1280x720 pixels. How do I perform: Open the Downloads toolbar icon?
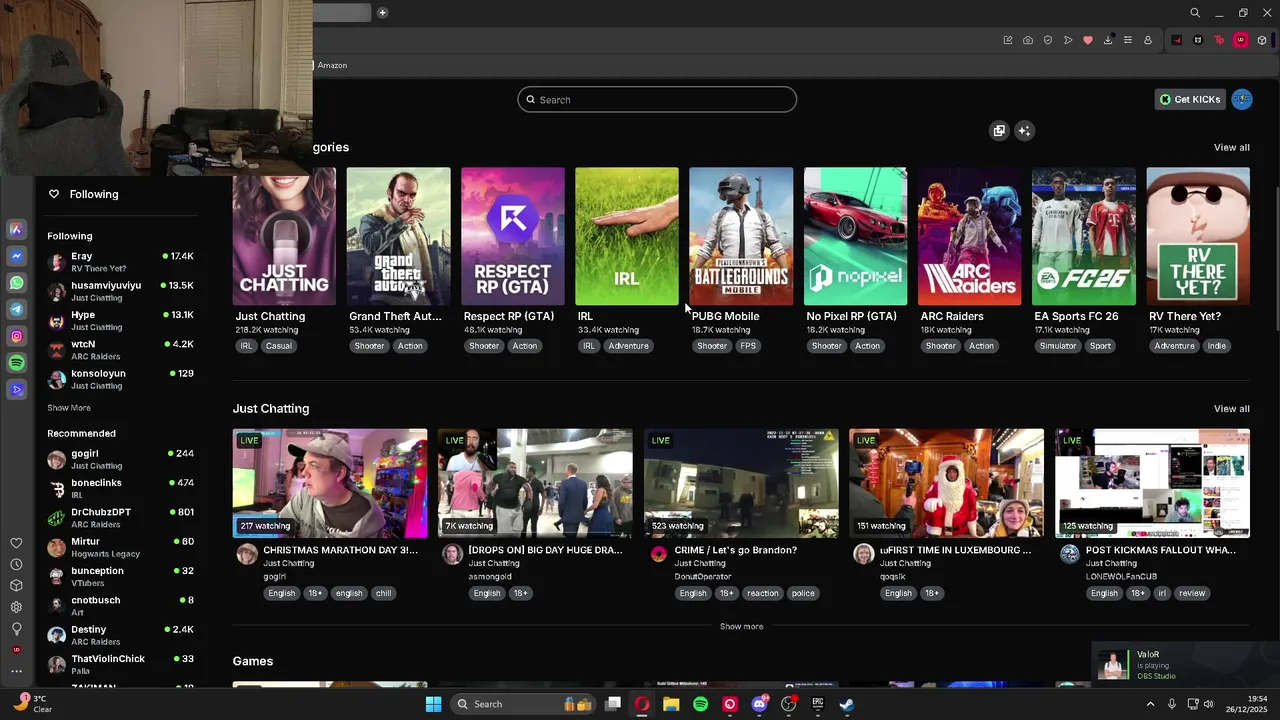point(1108,40)
